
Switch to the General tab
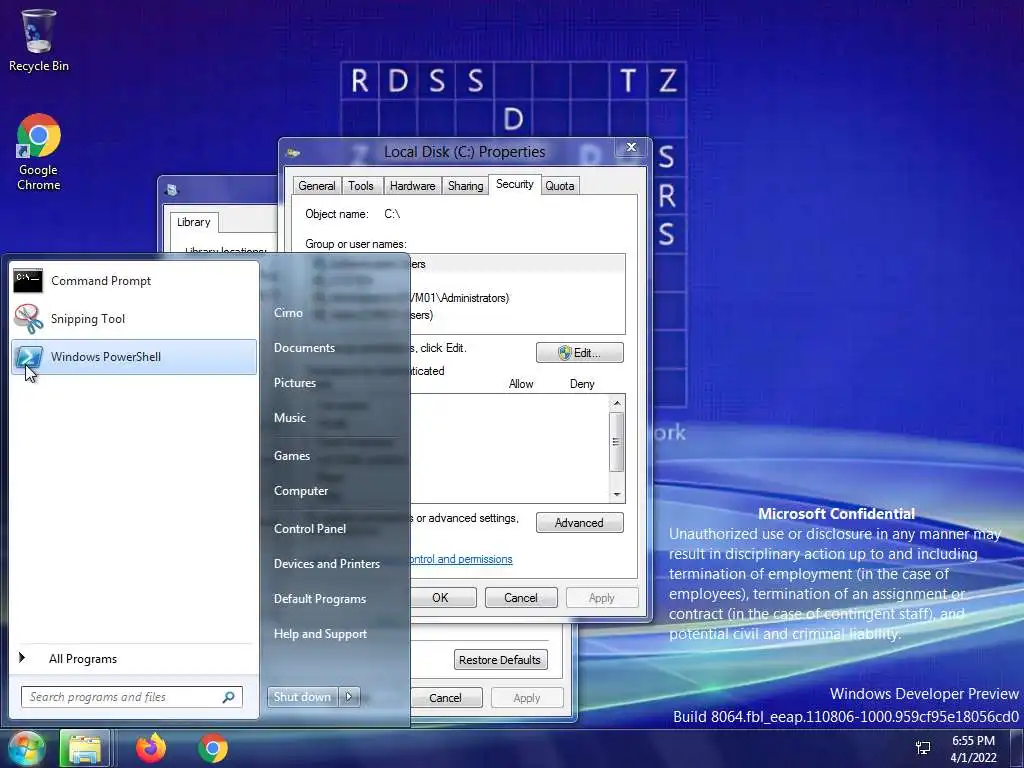coord(317,185)
